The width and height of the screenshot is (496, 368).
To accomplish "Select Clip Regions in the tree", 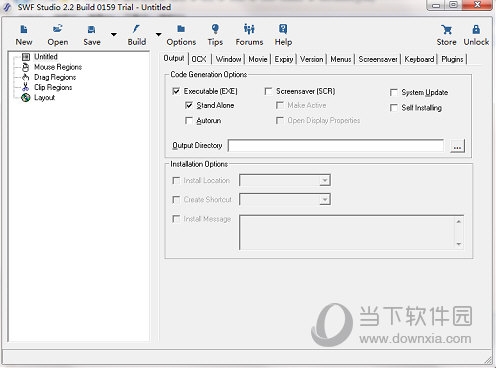I will tap(53, 87).
